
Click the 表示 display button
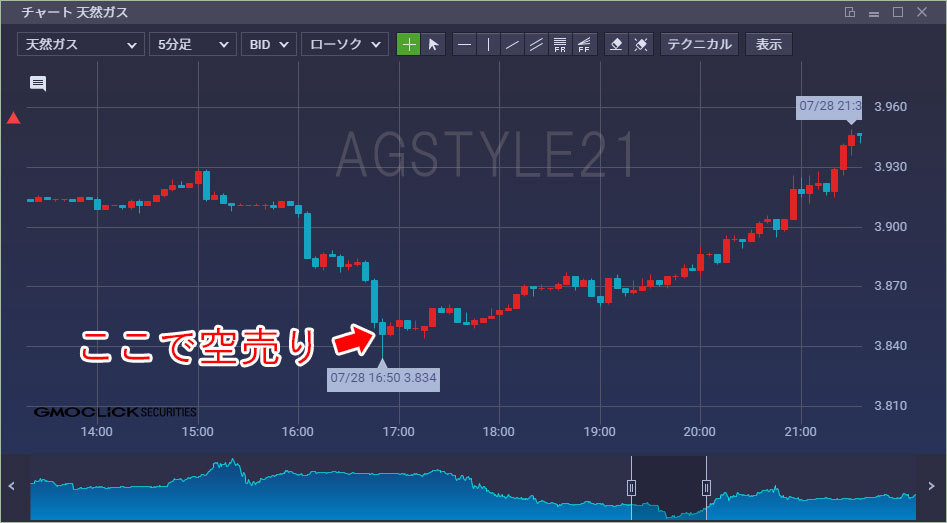pyautogui.click(x=769, y=44)
